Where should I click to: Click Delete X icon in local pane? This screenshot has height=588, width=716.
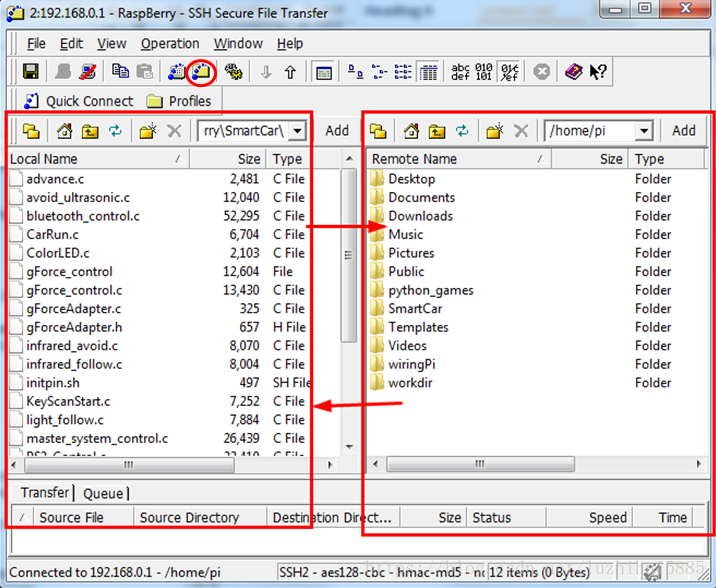pyautogui.click(x=174, y=131)
